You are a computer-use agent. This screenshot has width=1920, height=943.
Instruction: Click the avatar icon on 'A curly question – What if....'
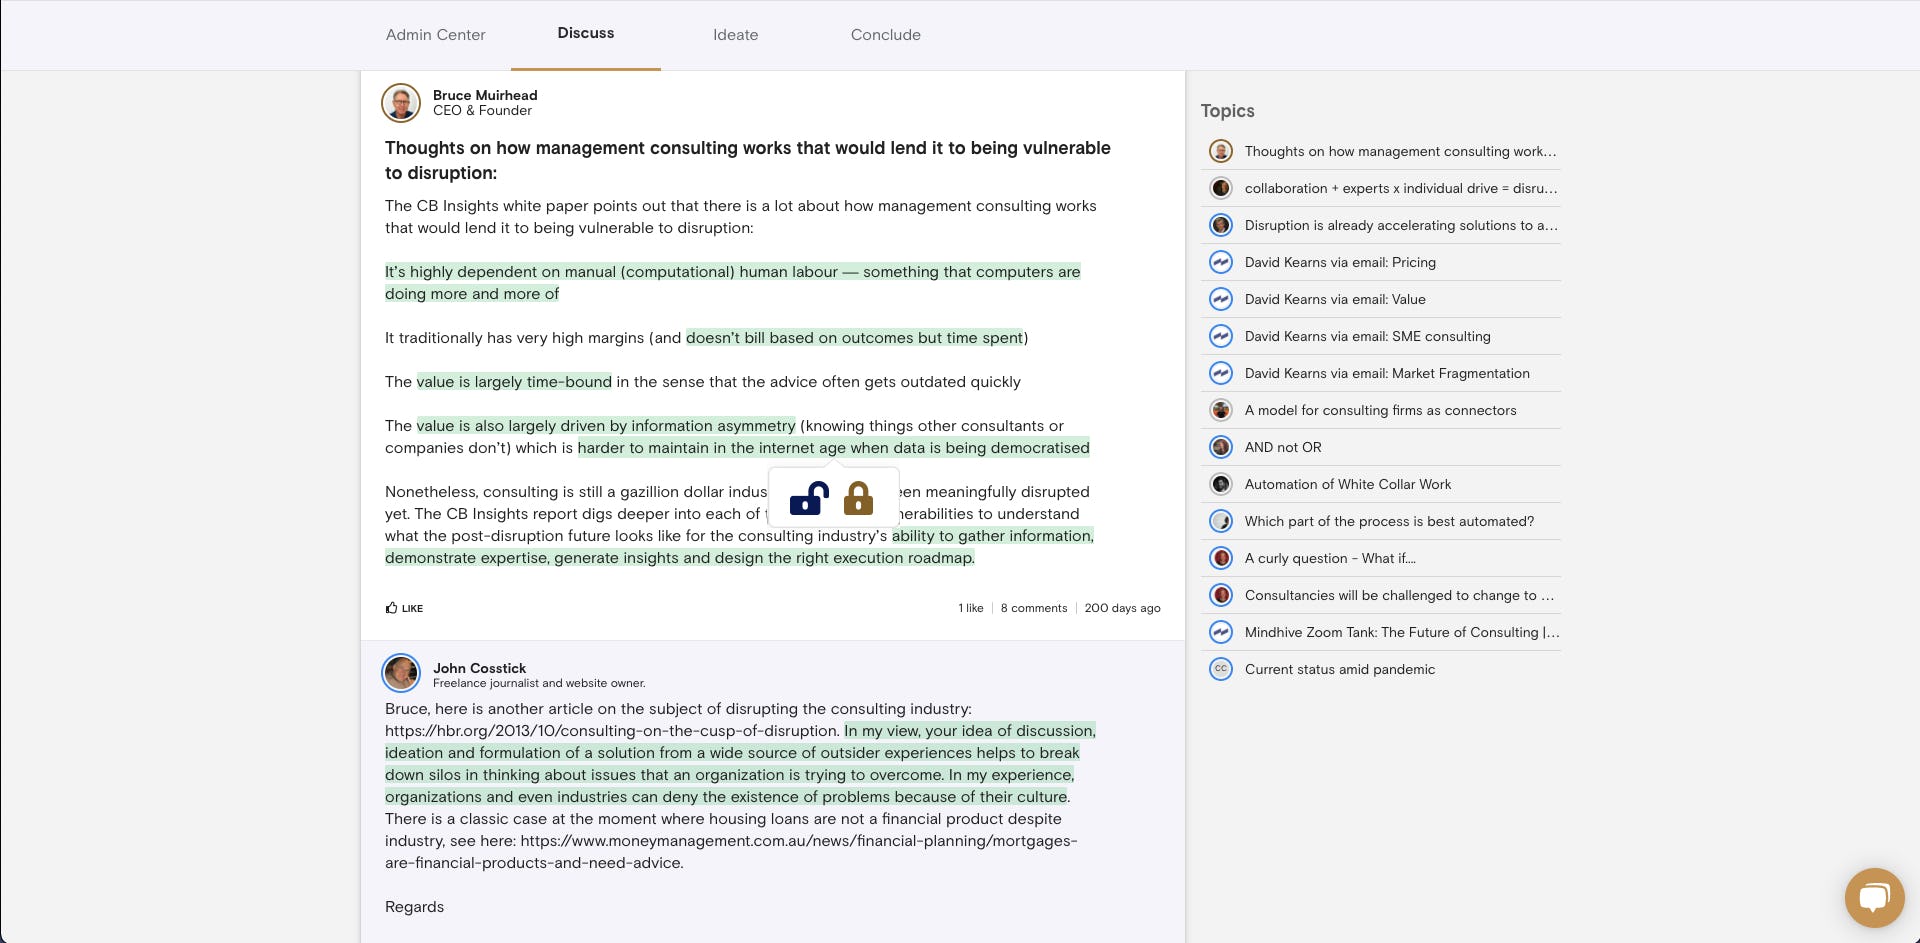1221,558
